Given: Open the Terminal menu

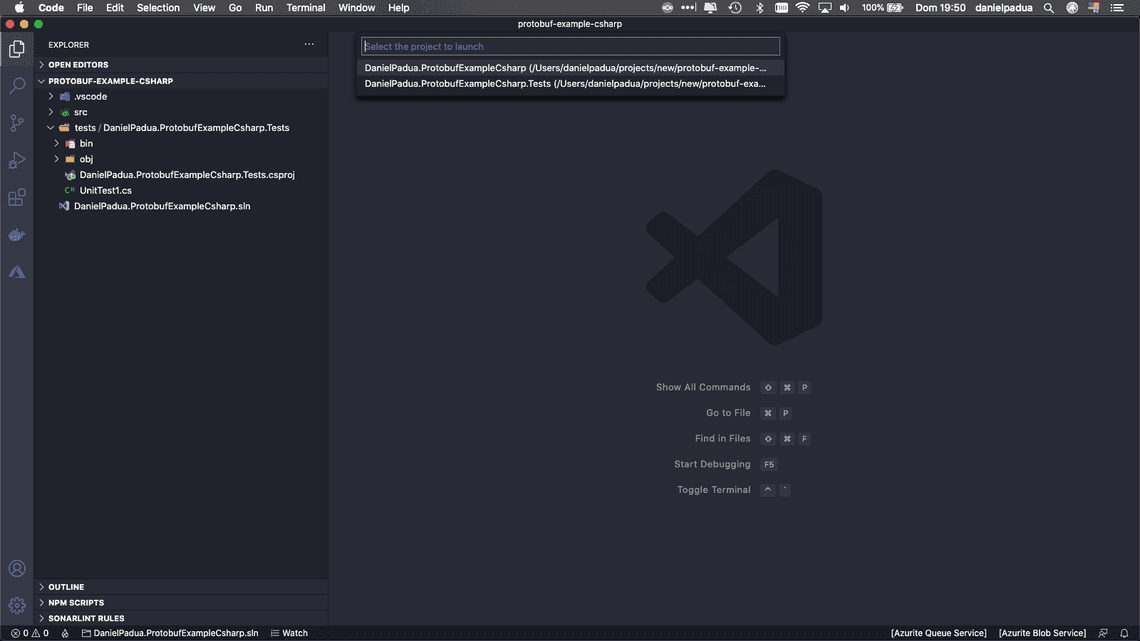Looking at the screenshot, I should (x=305, y=8).
